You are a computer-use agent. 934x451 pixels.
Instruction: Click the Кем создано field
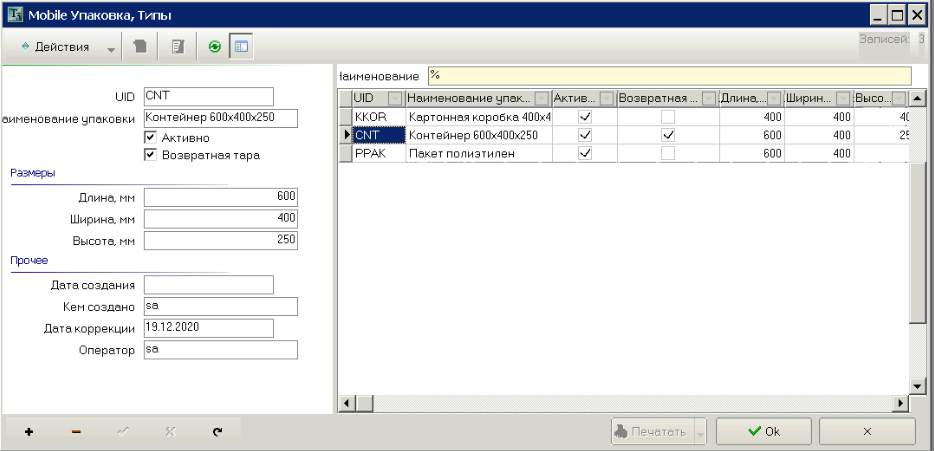(220, 307)
